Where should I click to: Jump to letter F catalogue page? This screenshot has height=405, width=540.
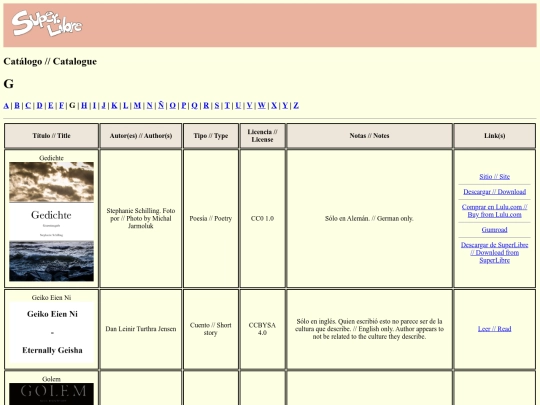62,105
